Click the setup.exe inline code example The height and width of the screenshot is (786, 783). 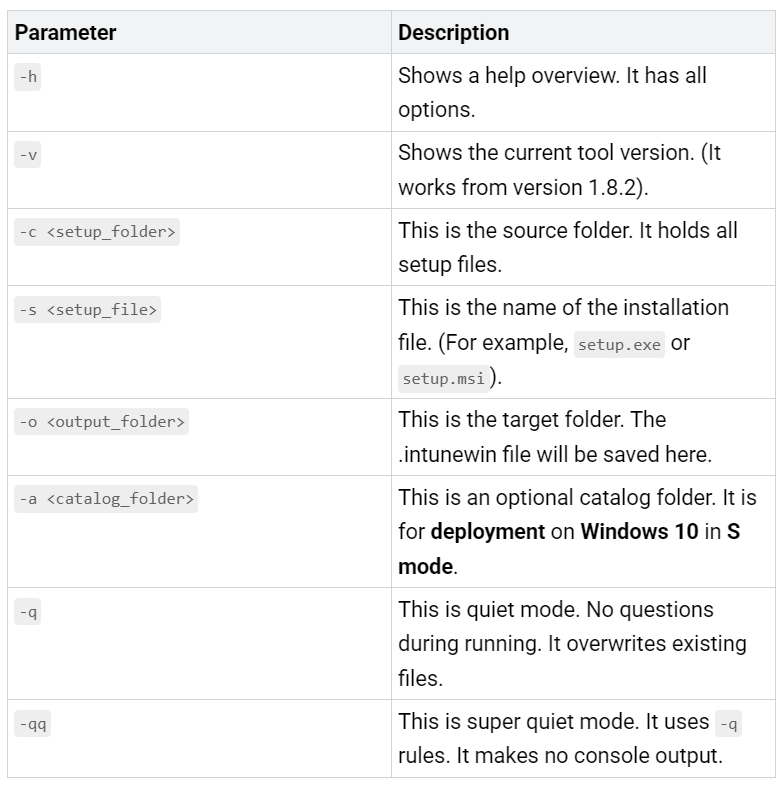(620, 345)
